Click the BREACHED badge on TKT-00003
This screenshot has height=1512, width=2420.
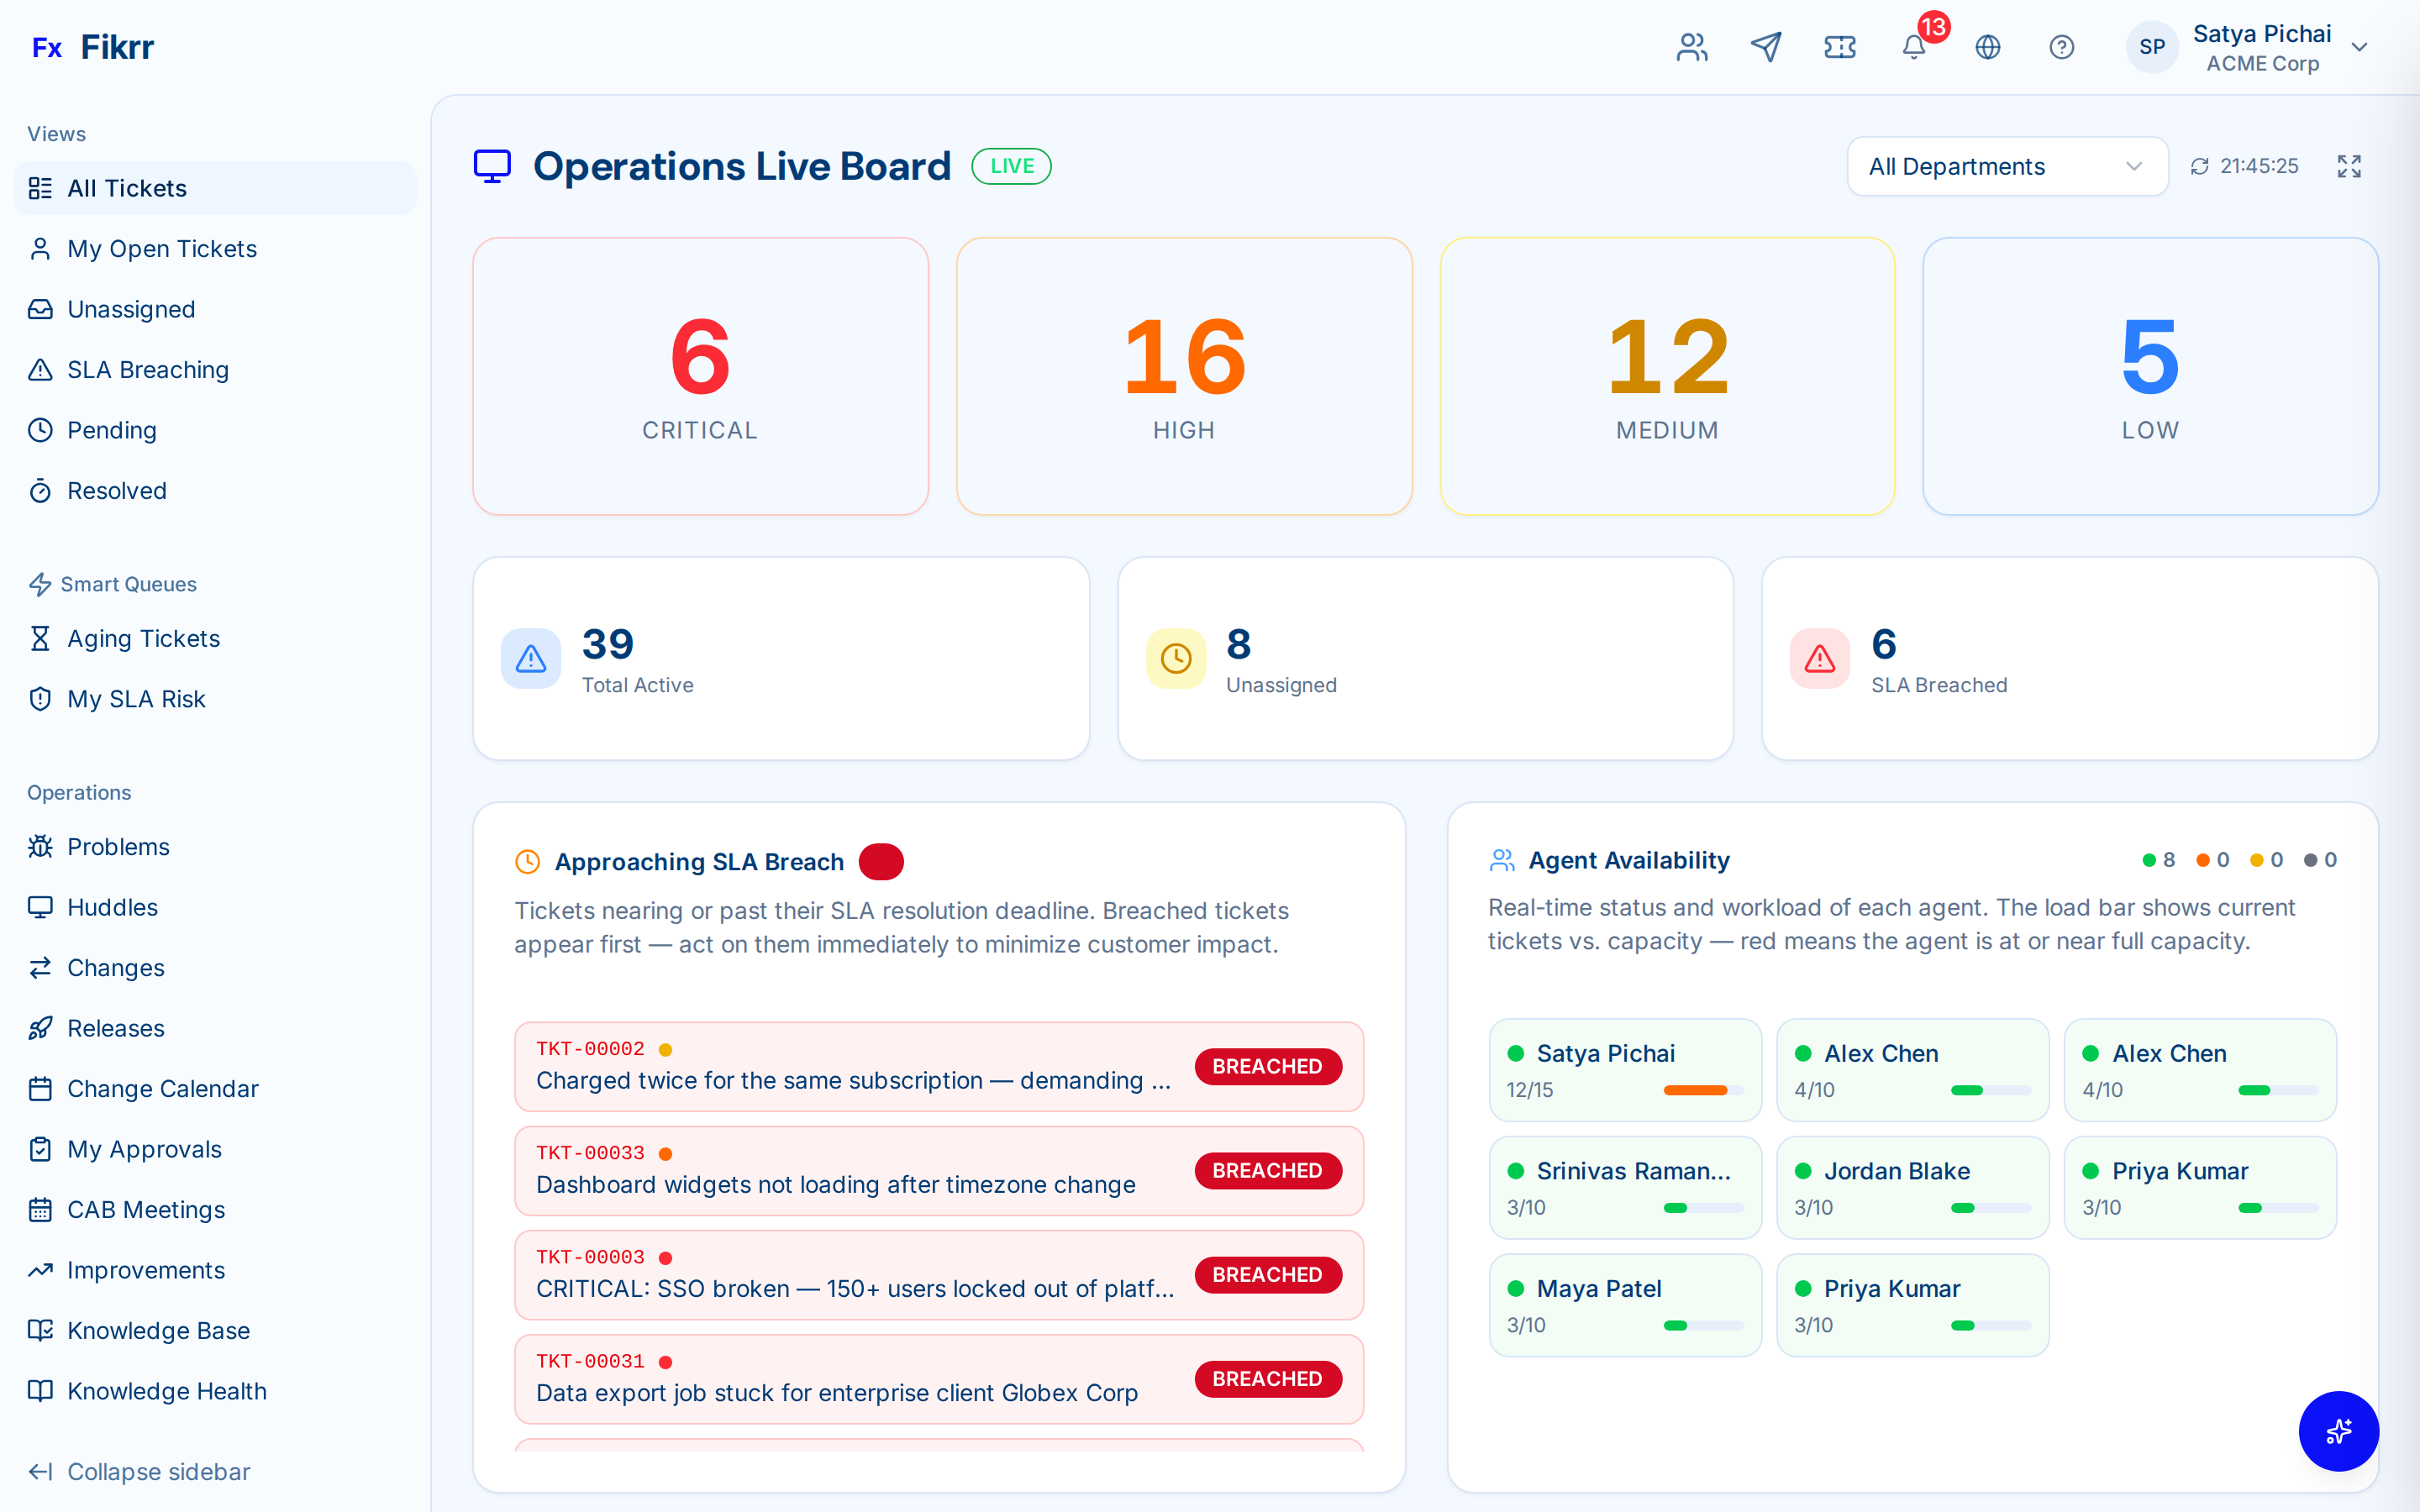click(1268, 1274)
